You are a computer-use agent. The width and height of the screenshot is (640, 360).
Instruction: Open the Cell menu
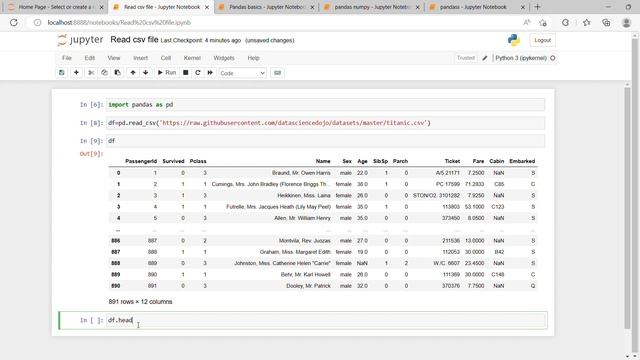(166, 58)
